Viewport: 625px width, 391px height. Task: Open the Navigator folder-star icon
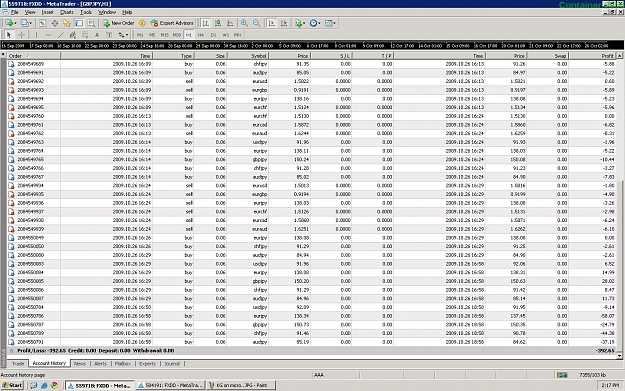tap(67, 23)
